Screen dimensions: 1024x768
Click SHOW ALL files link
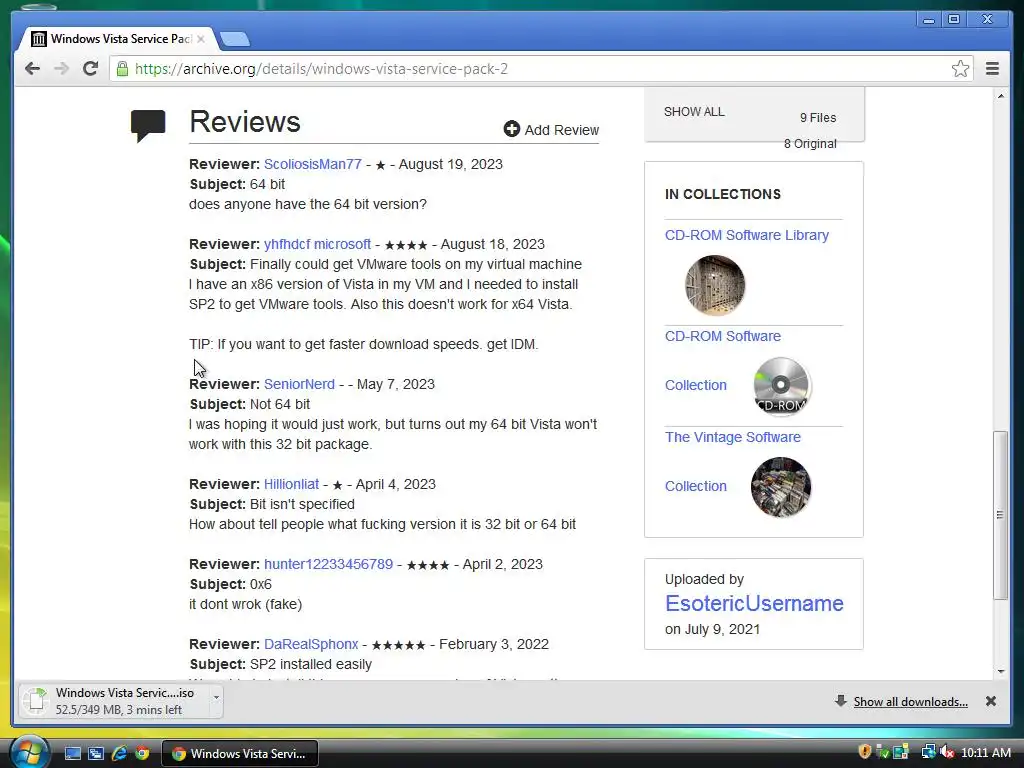pos(694,112)
